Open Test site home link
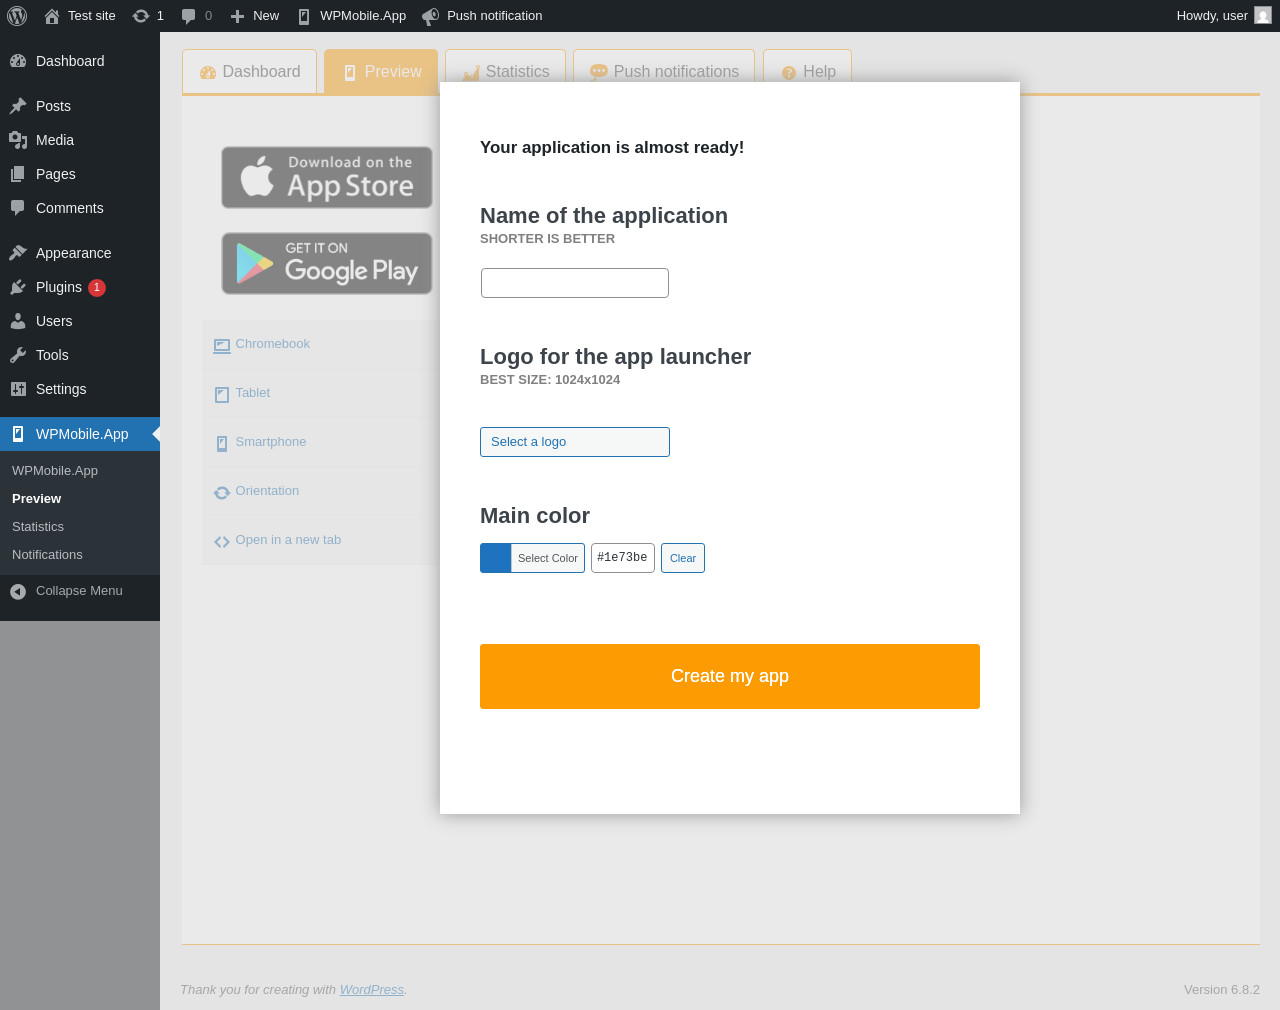The width and height of the screenshot is (1280, 1010). pyautogui.click(x=80, y=16)
